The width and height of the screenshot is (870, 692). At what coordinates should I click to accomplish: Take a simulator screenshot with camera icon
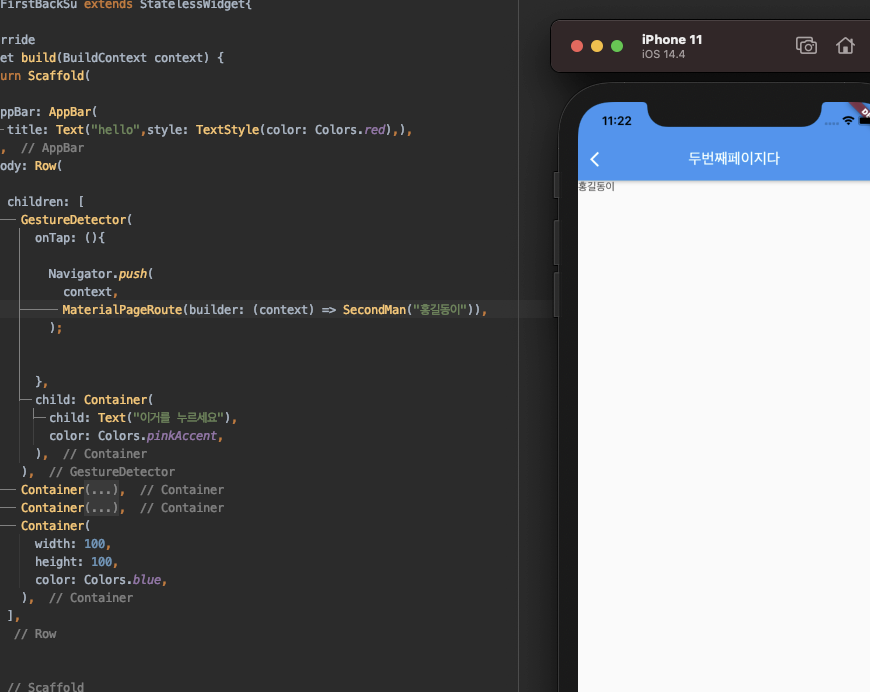806,46
